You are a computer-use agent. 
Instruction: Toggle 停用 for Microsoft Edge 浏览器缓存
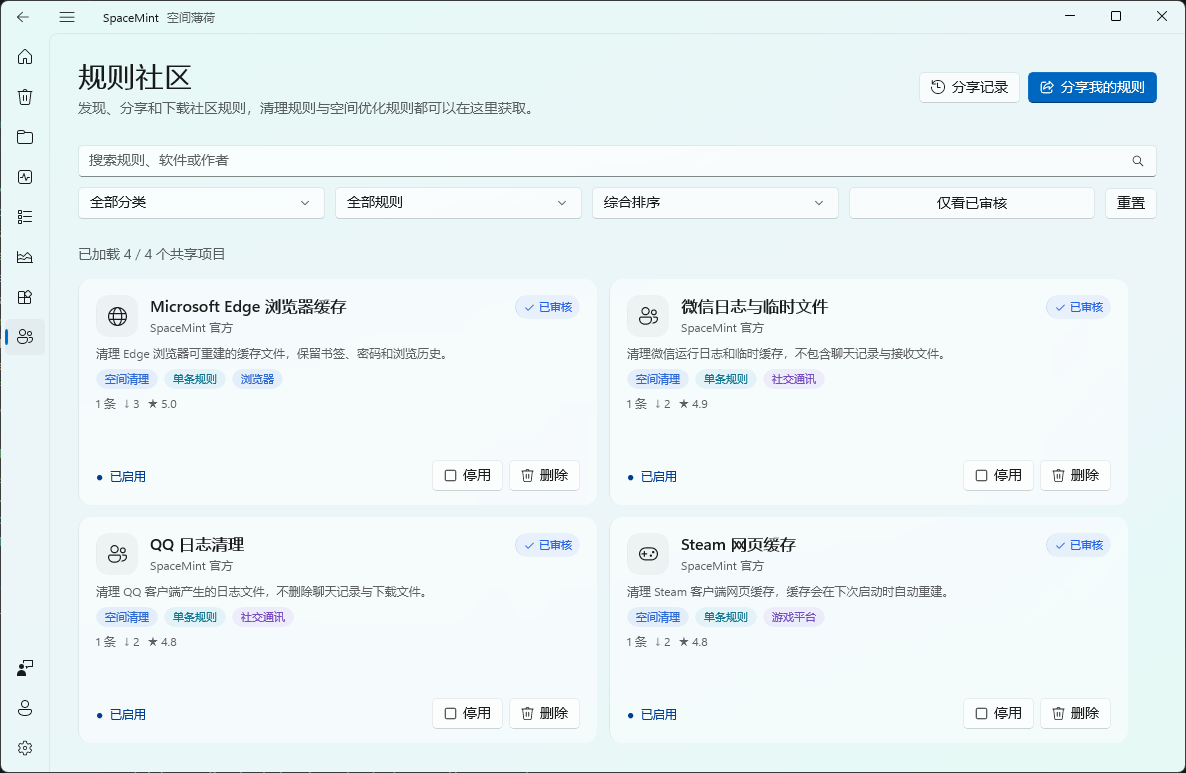coord(467,476)
